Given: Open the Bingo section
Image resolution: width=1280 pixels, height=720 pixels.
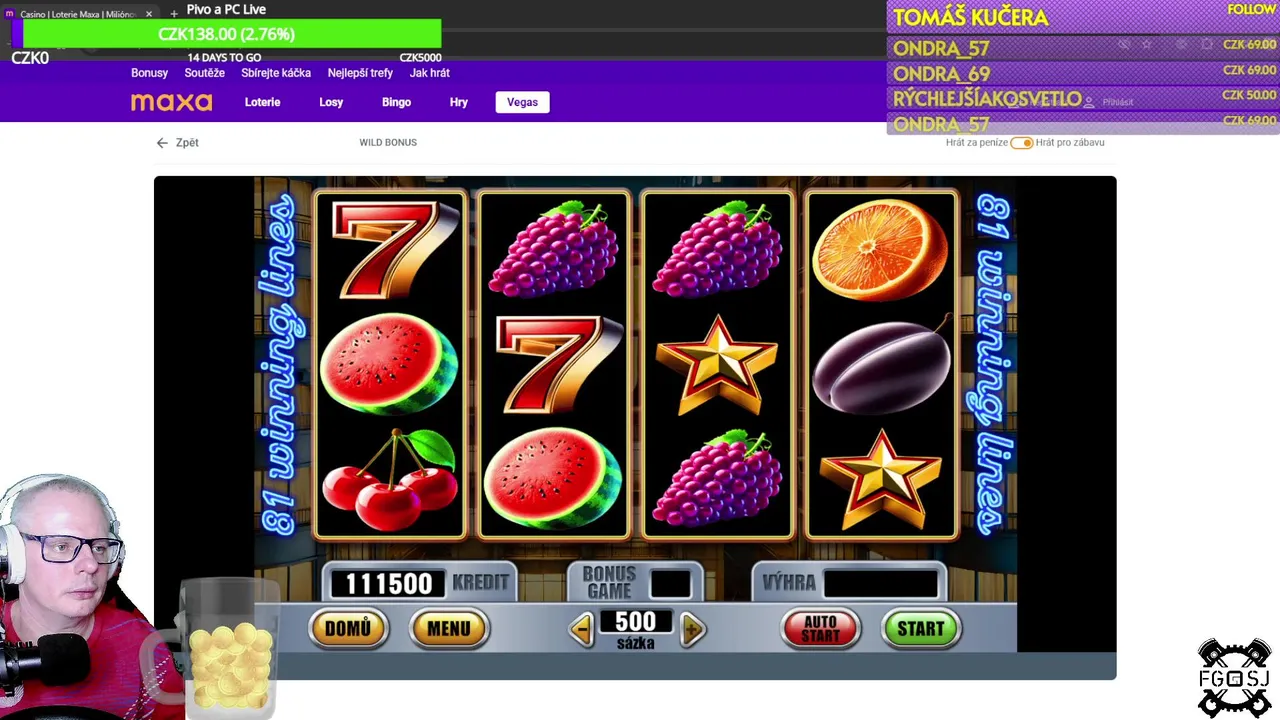Looking at the screenshot, I should tap(396, 102).
